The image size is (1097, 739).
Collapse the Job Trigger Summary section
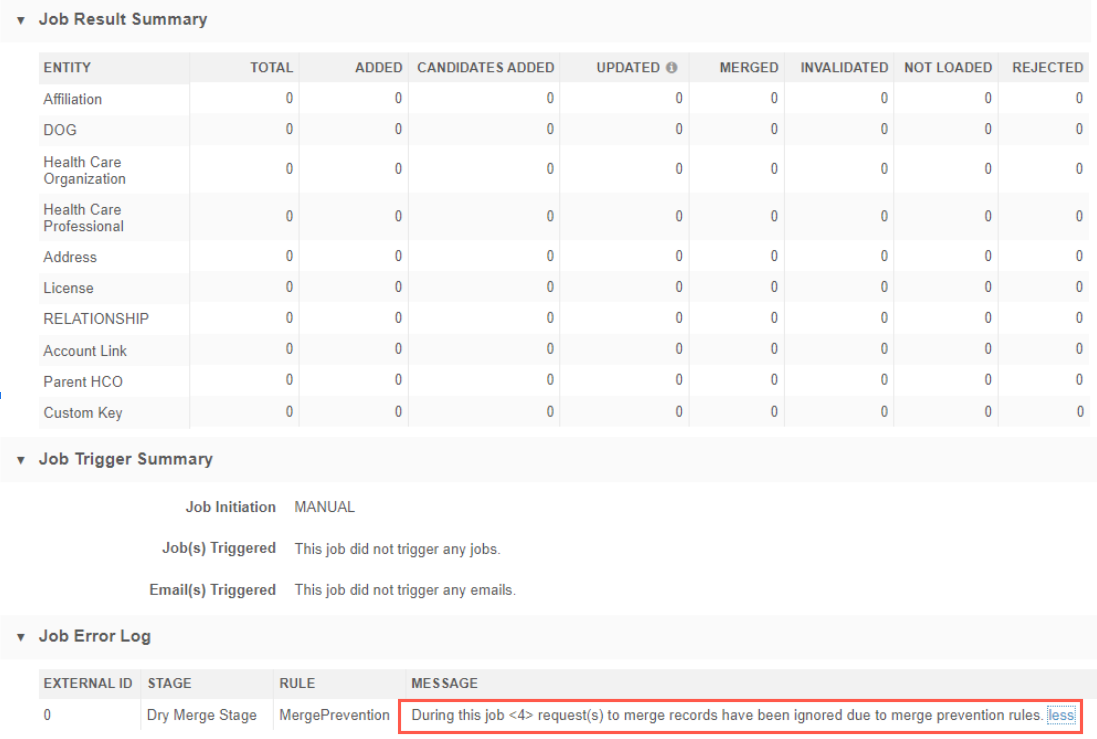point(20,460)
